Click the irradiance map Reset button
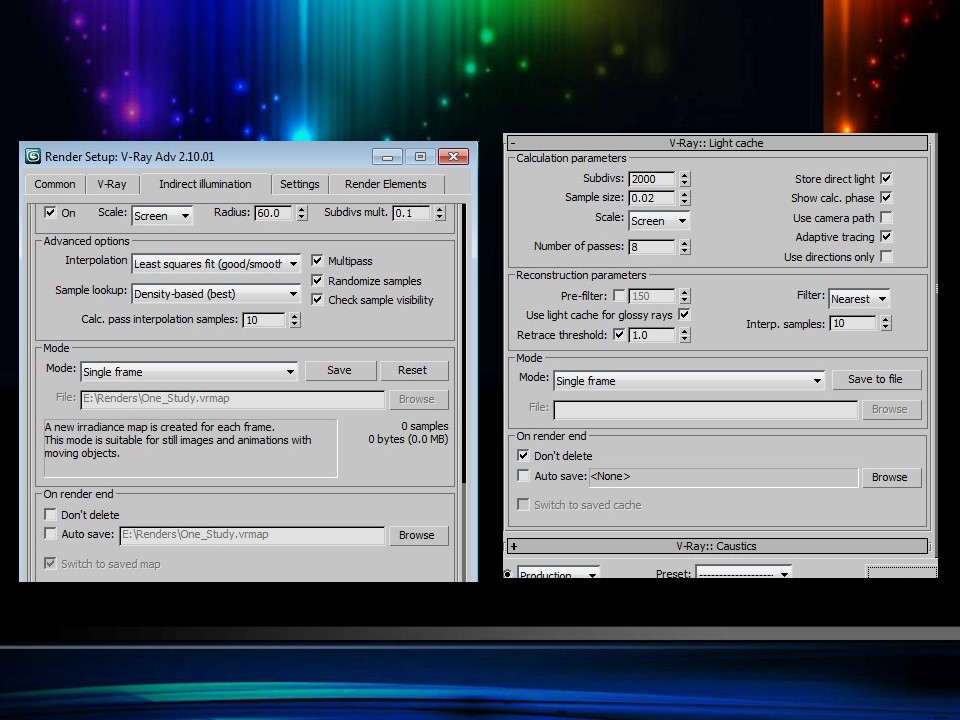Viewport: 960px width, 720px height. click(x=412, y=370)
